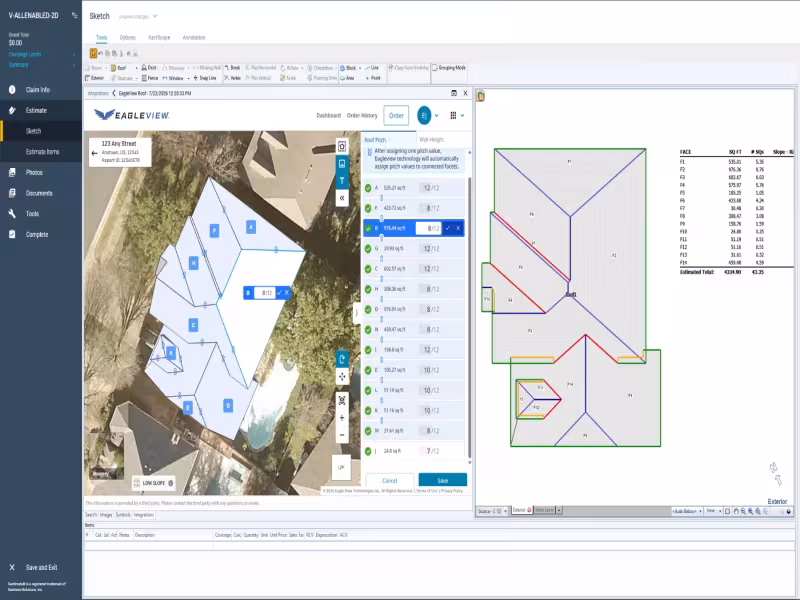Open the Order History link
This screenshot has width=800, height=600.
coord(362,115)
